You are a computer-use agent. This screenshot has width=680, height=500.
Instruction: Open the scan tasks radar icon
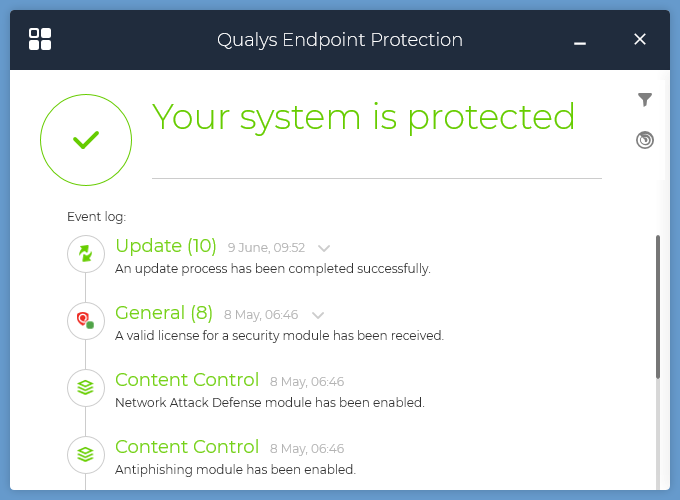(x=645, y=140)
